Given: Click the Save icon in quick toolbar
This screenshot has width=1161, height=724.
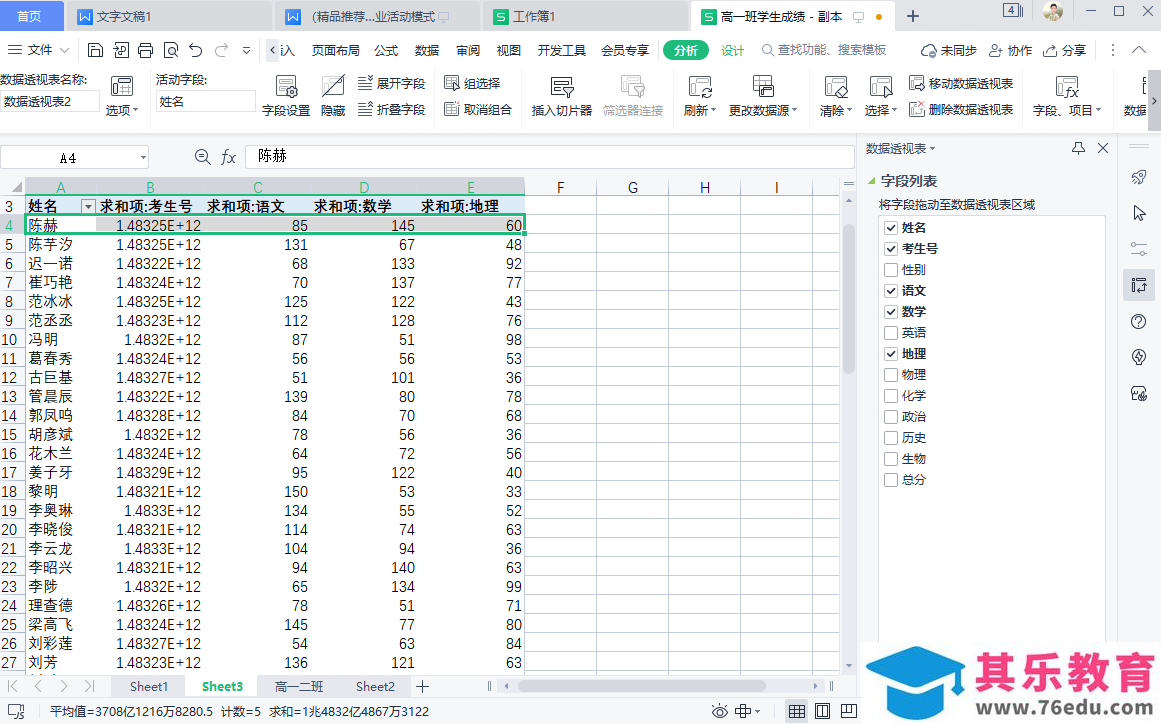Looking at the screenshot, I should tap(95, 50).
